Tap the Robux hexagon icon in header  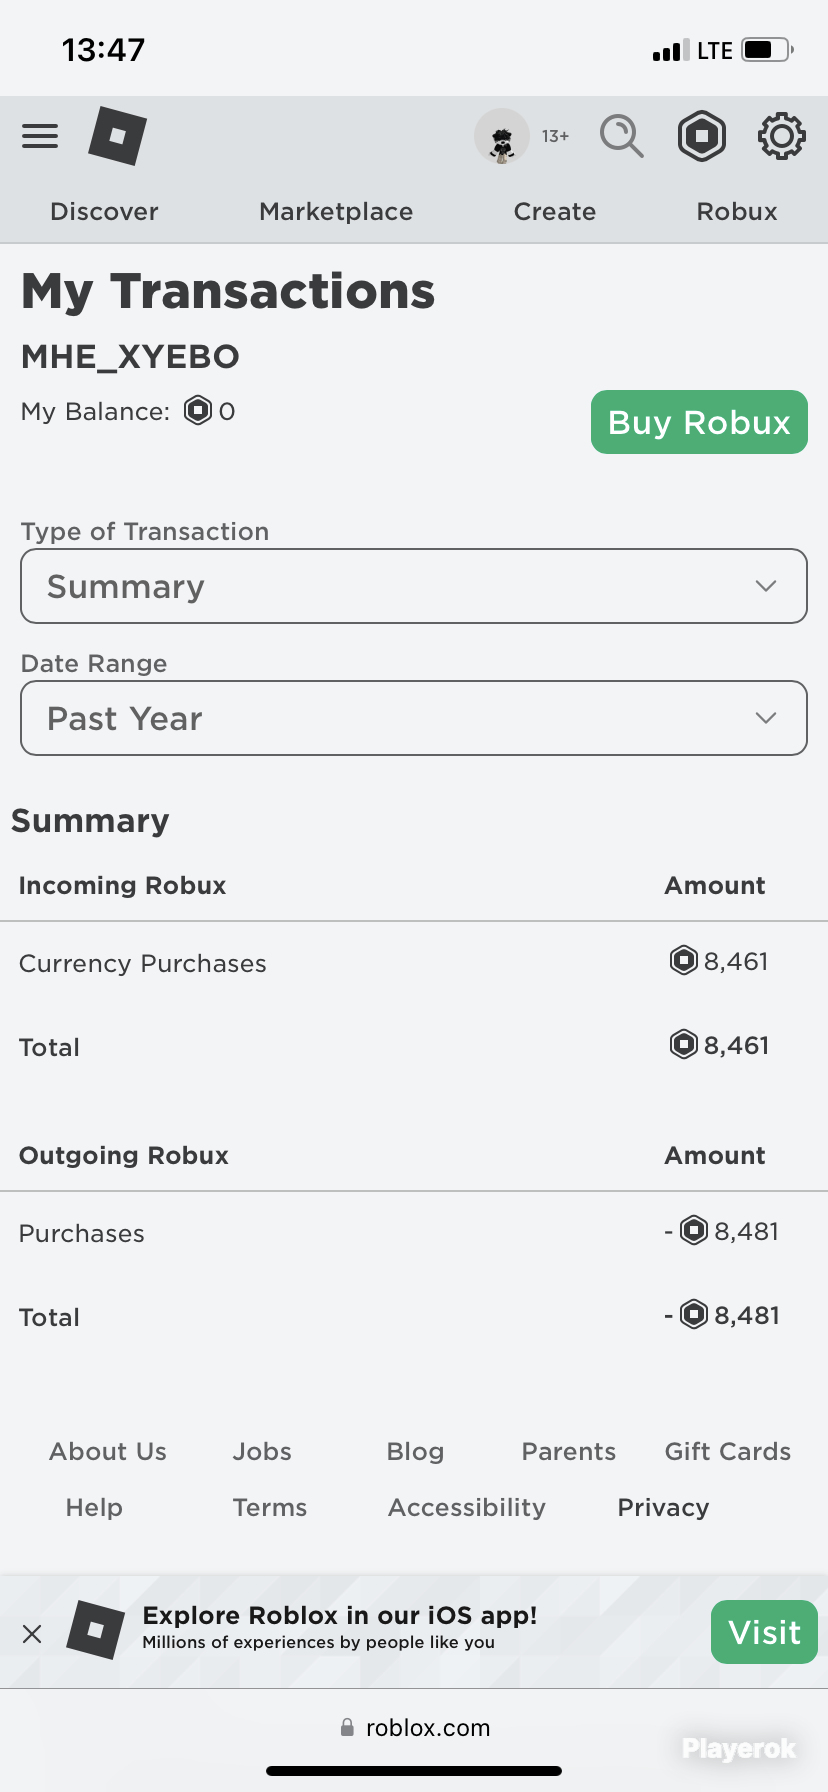coord(702,136)
